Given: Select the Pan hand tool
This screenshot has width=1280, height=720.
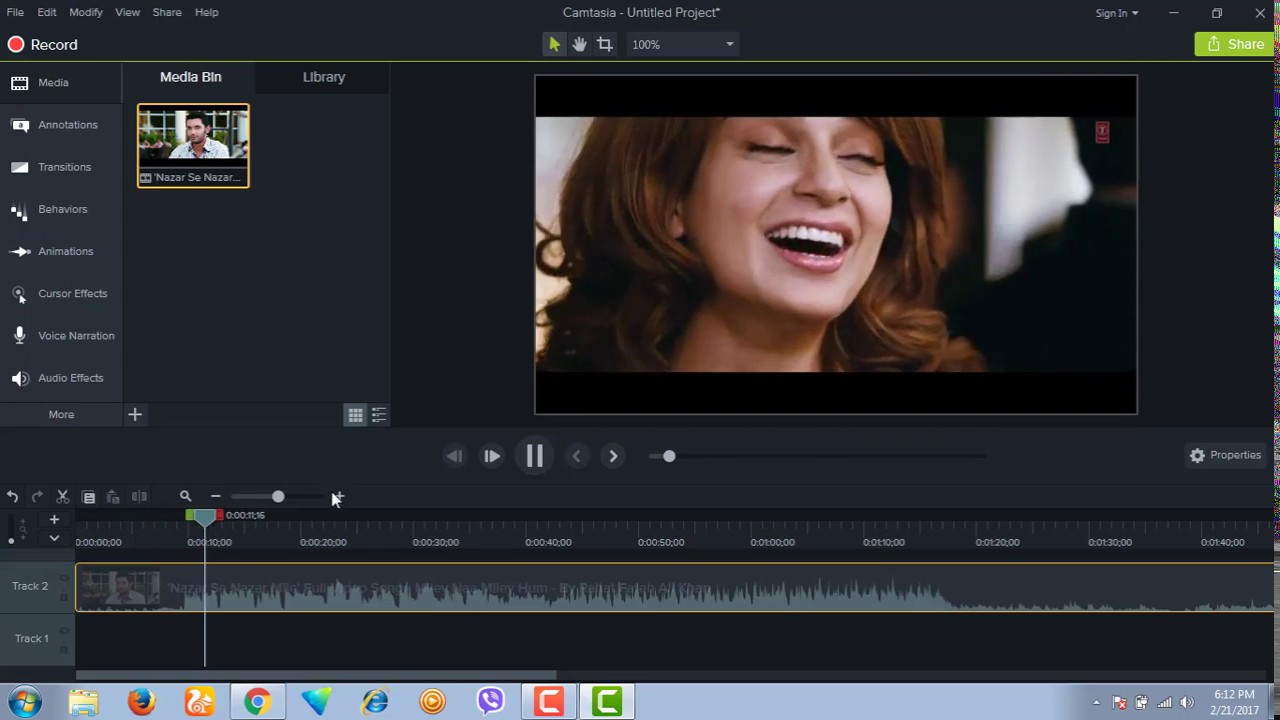Looking at the screenshot, I should [579, 44].
